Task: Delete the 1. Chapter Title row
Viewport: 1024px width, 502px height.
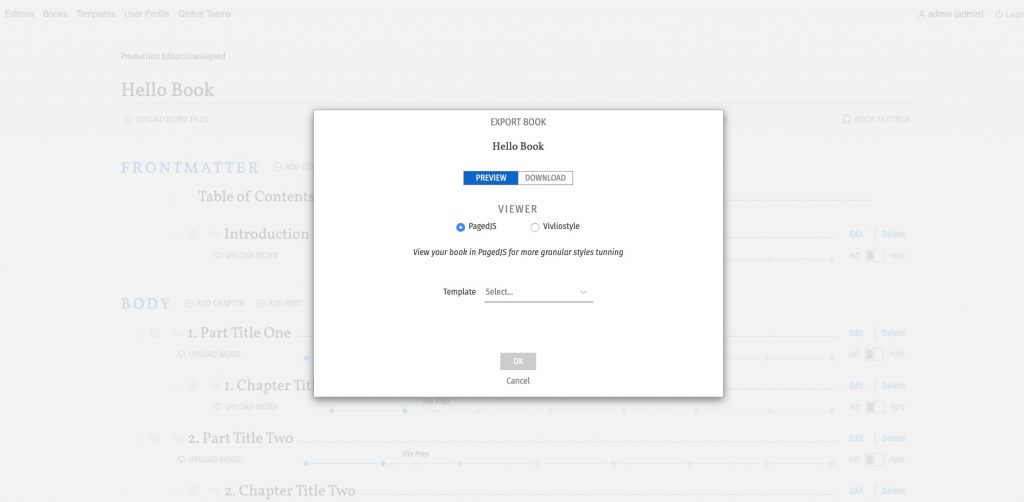Action: (x=893, y=386)
